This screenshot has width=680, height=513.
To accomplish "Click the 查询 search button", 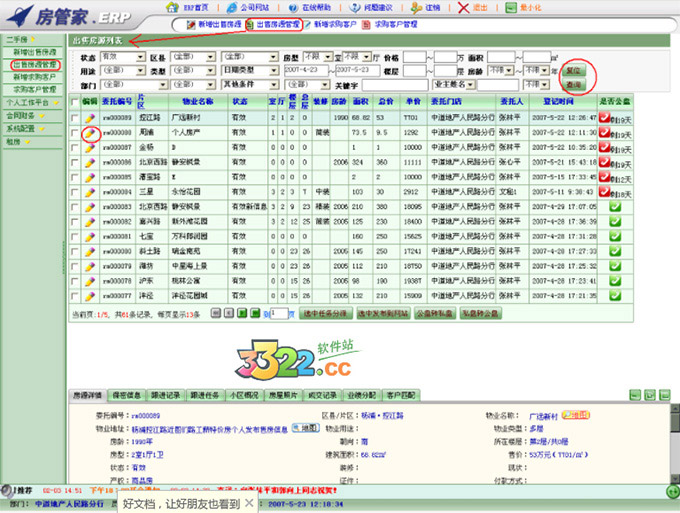I will coord(572,85).
